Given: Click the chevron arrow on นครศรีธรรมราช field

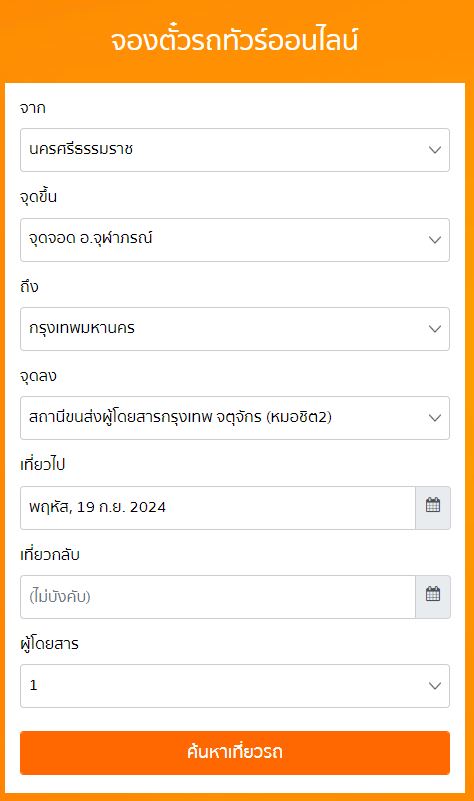Looking at the screenshot, I should [435, 150].
